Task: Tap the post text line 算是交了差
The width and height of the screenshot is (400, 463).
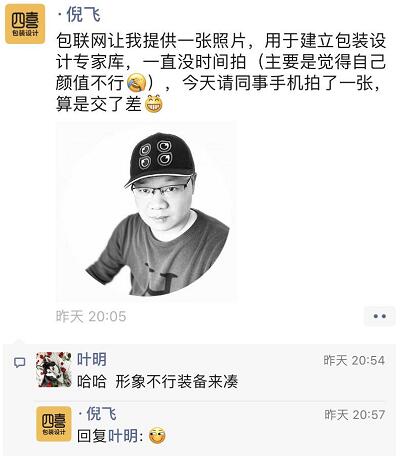Action: 99,104
